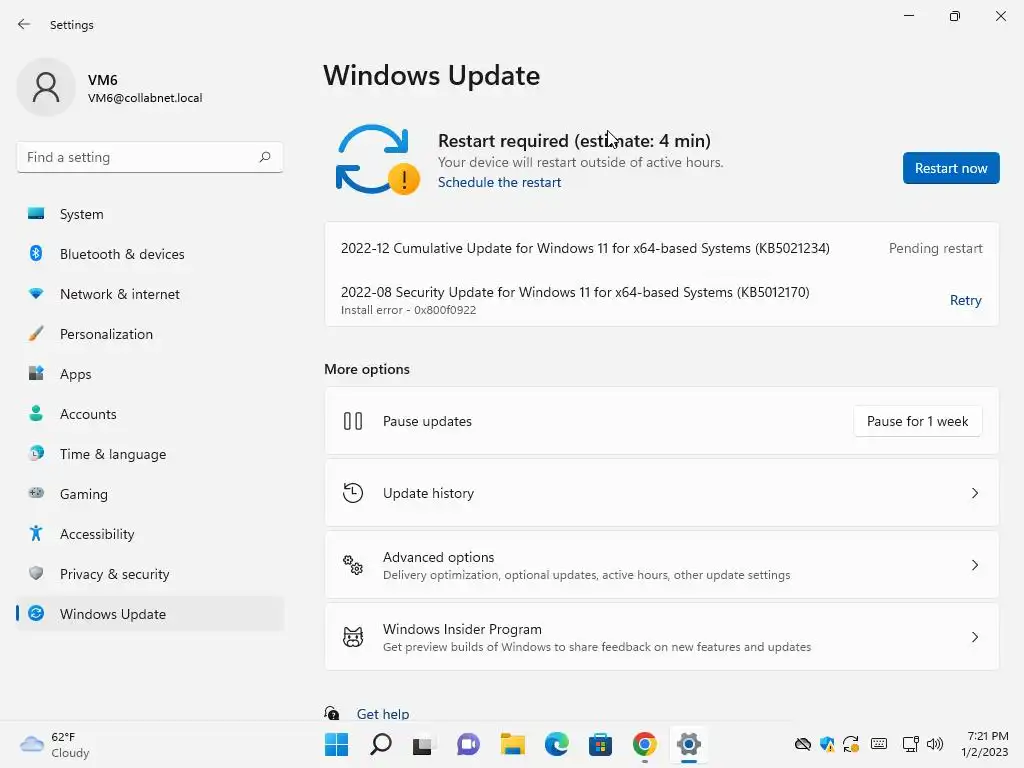Go to Bluetooth & devices
Image resolution: width=1024 pixels, height=768 pixels.
point(150,254)
